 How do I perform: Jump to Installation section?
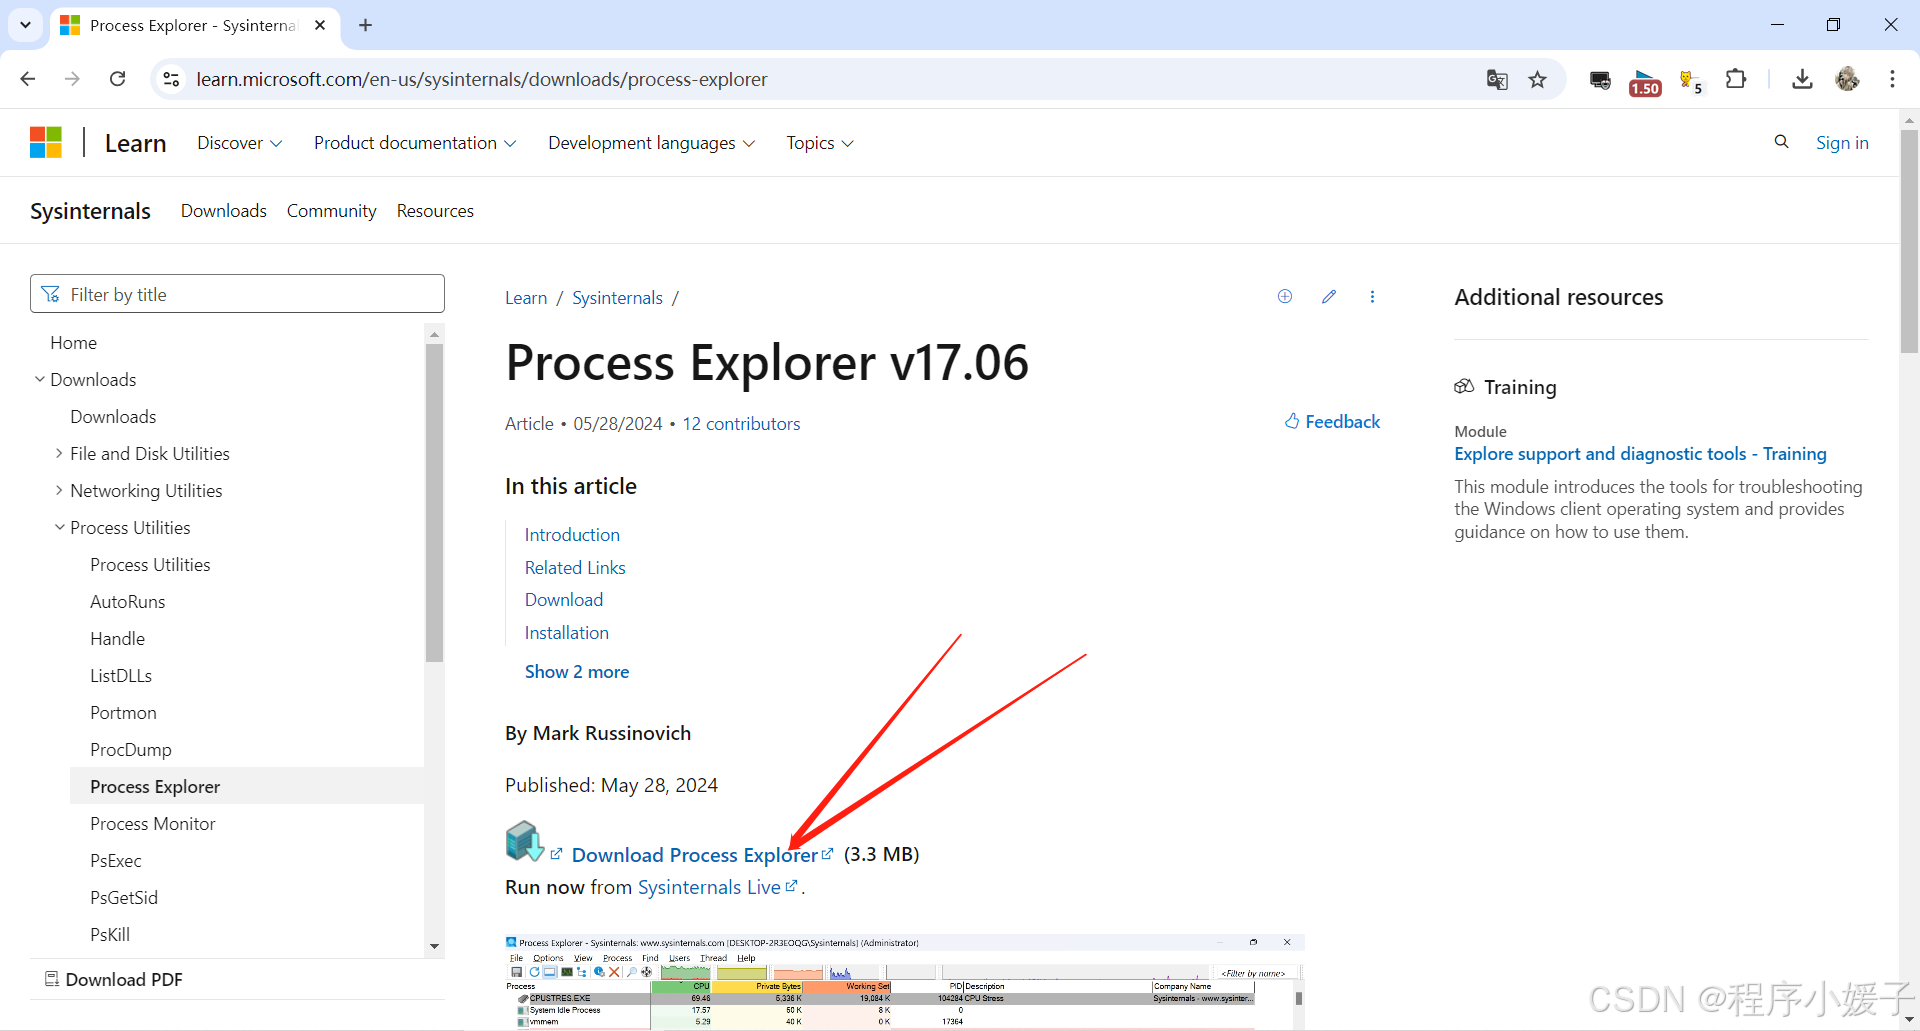pyautogui.click(x=567, y=633)
